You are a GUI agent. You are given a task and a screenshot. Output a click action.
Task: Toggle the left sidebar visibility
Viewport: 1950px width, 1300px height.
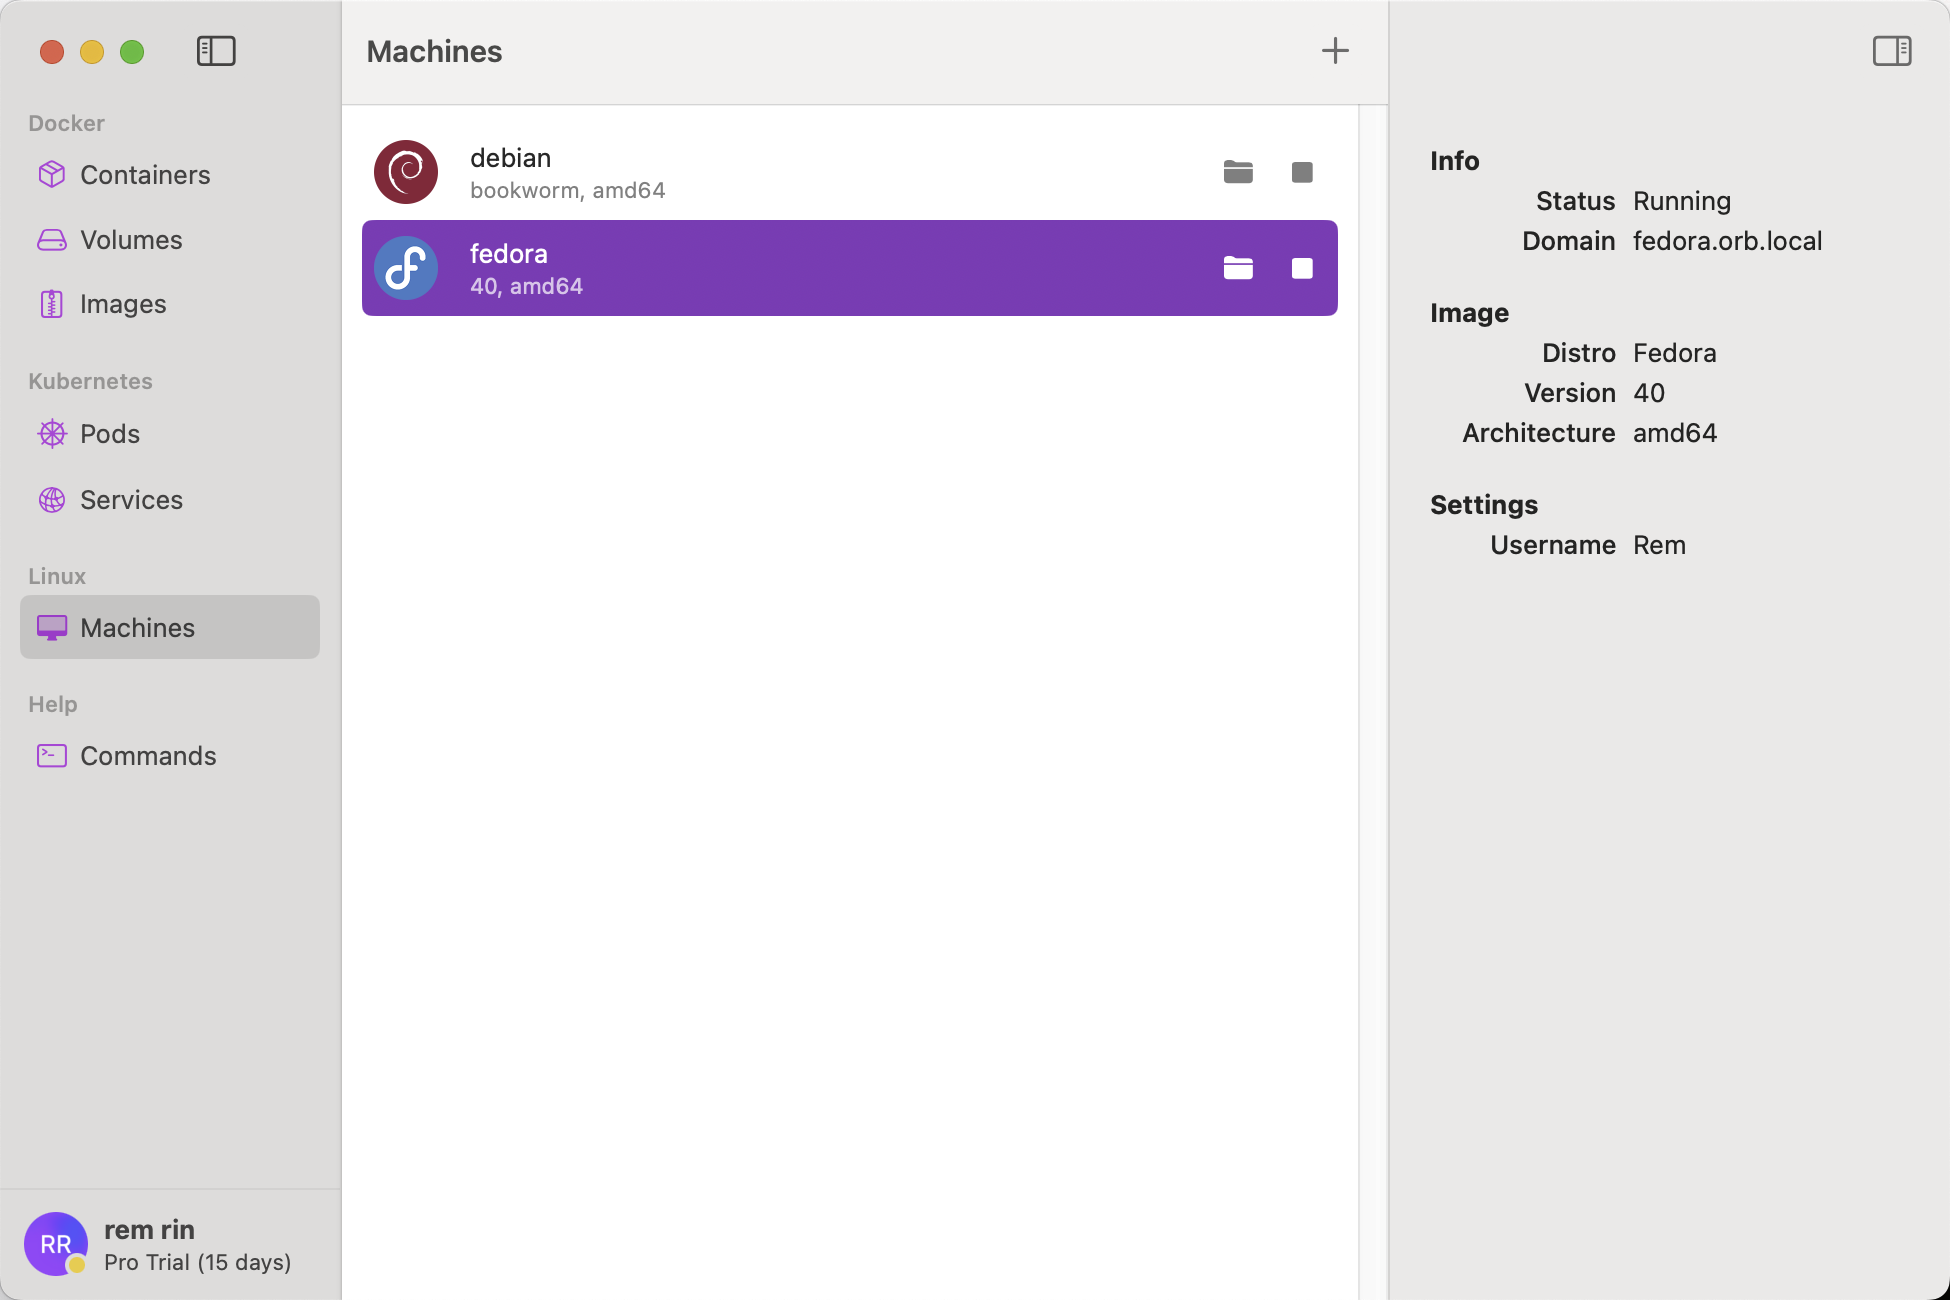(216, 51)
